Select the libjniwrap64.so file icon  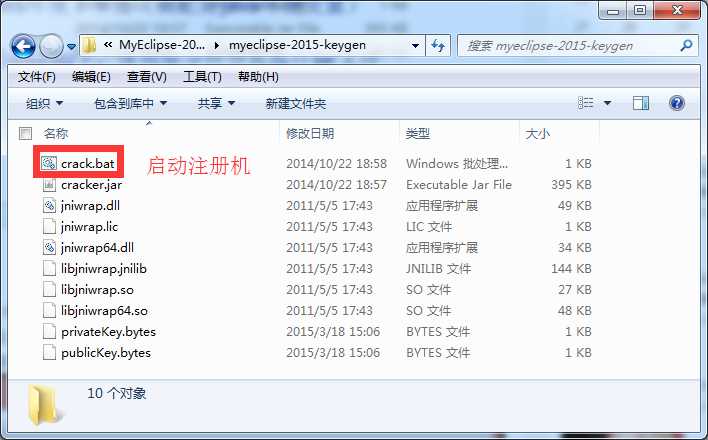pos(49,310)
